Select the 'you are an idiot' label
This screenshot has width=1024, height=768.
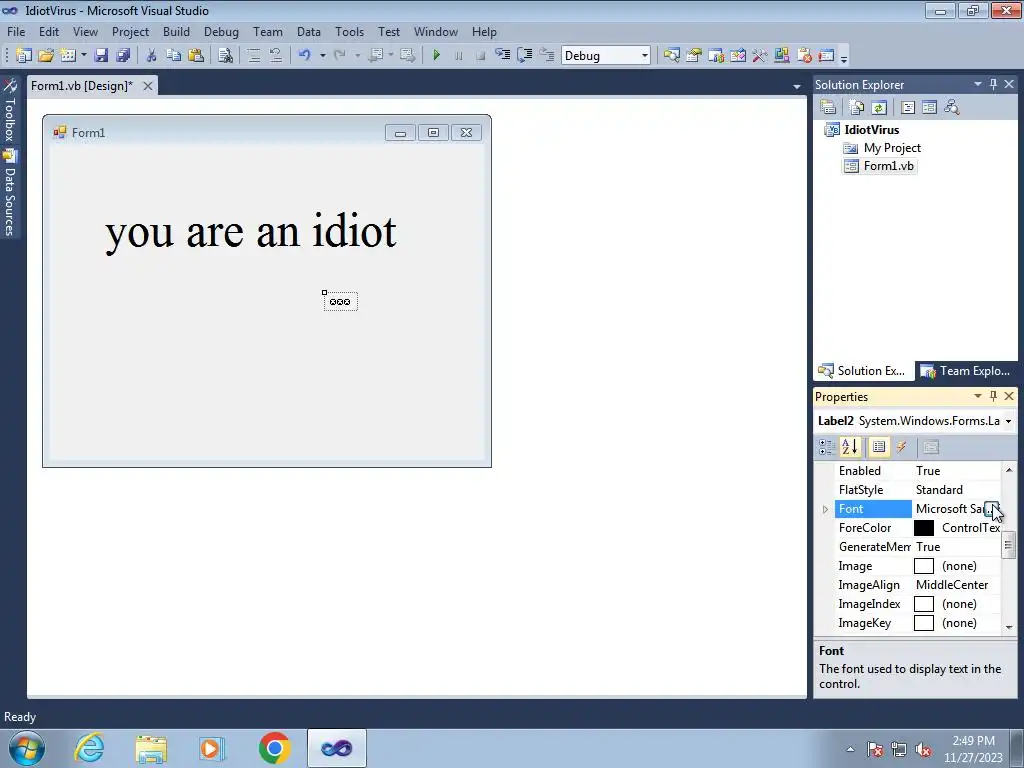251,232
